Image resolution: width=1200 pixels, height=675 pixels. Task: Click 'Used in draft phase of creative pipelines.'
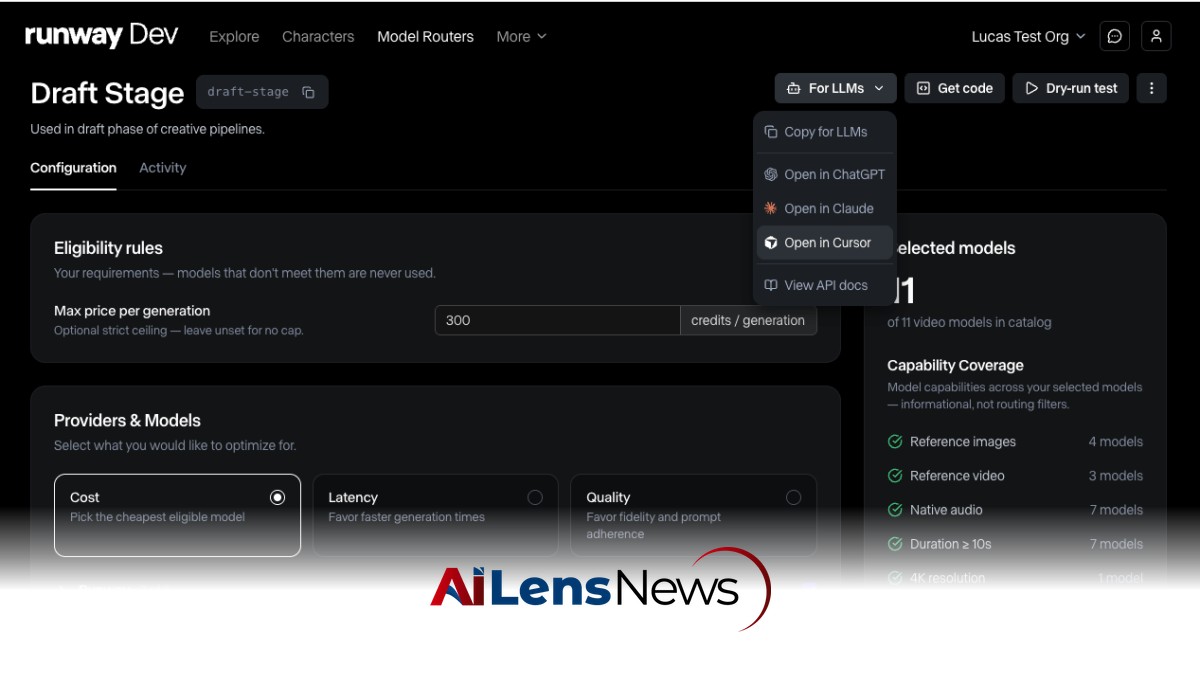tap(147, 129)
